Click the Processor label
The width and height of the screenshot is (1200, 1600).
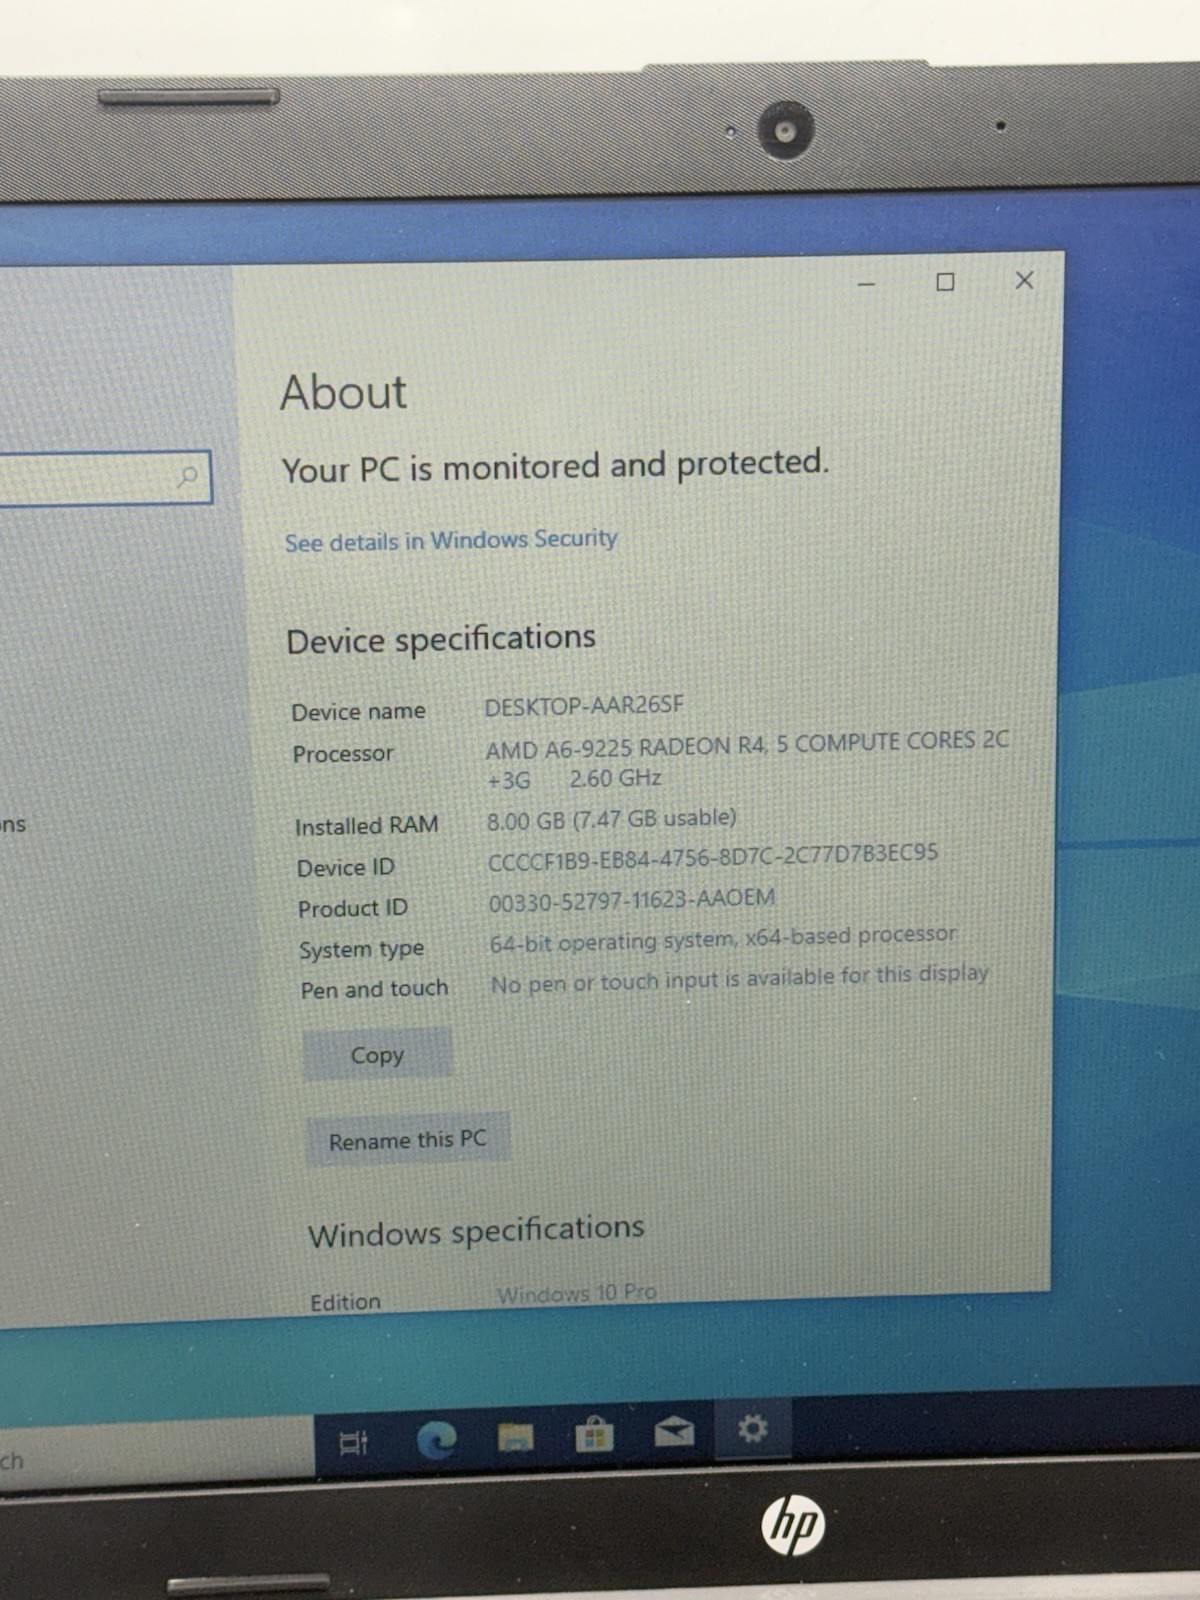pyautogui.click(x=343, y=754)
